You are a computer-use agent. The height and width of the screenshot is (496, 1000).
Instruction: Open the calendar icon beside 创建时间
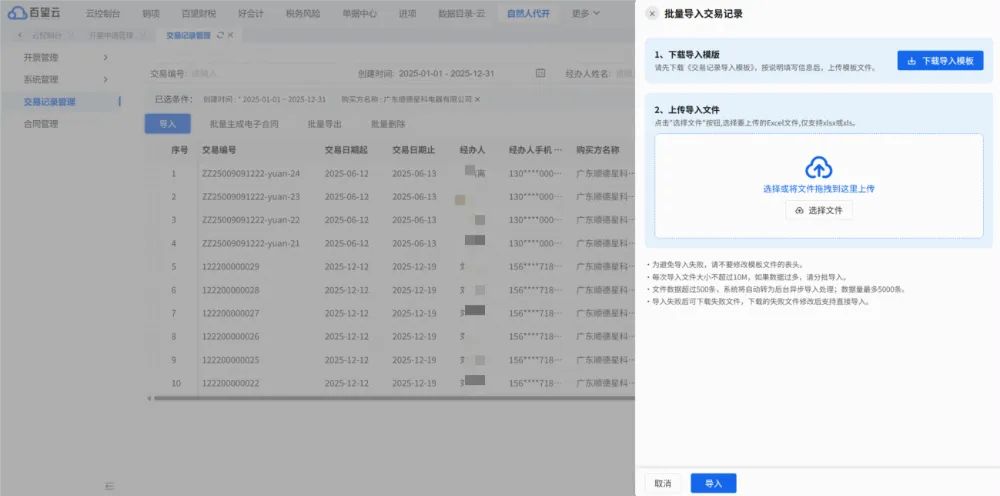(541, 73)
